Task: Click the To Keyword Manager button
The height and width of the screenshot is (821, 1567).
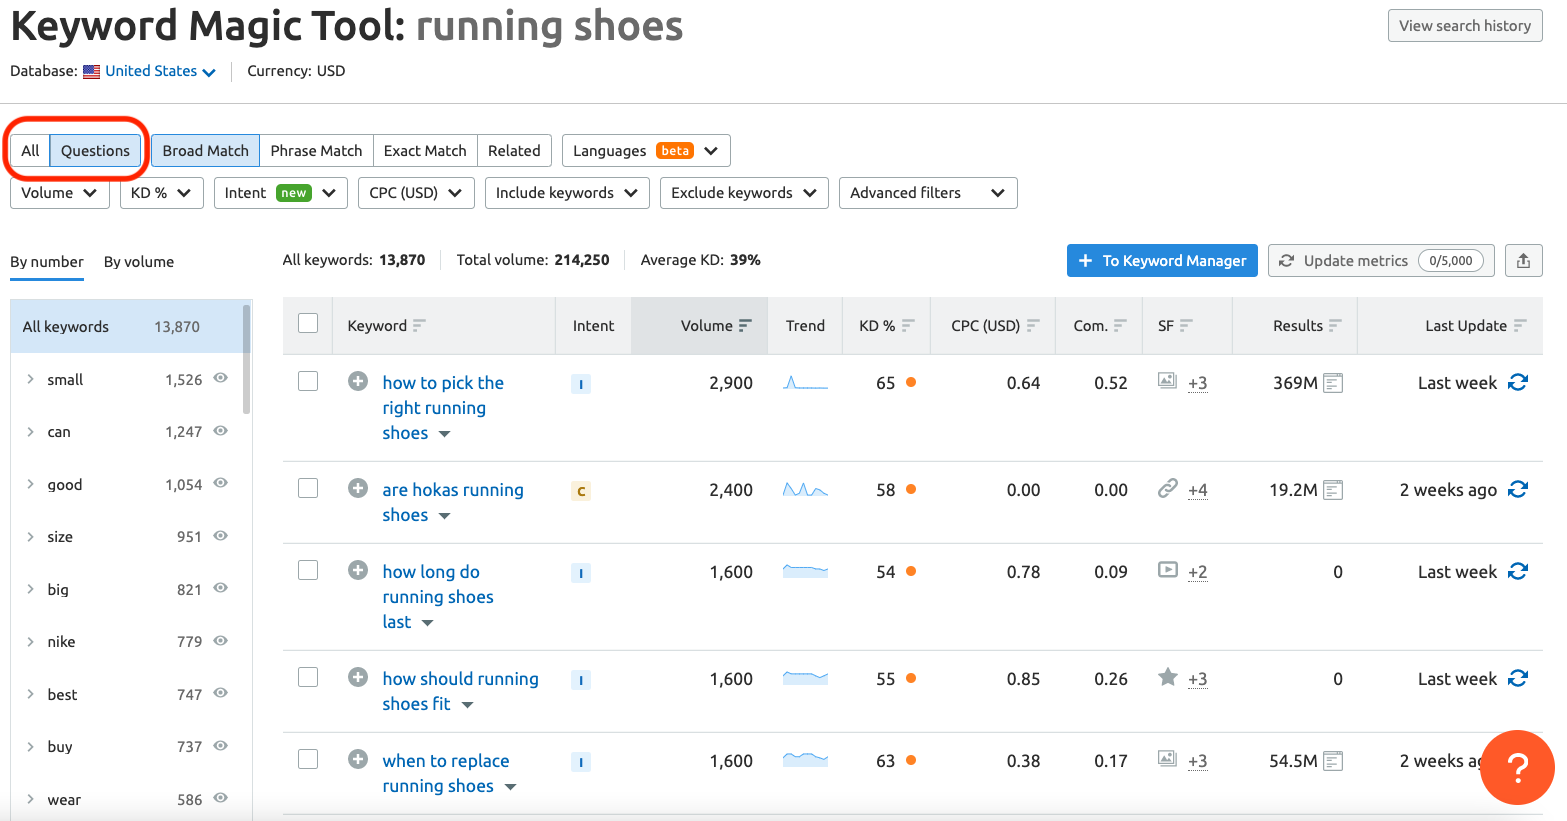Action: (x=1162, y=261)
